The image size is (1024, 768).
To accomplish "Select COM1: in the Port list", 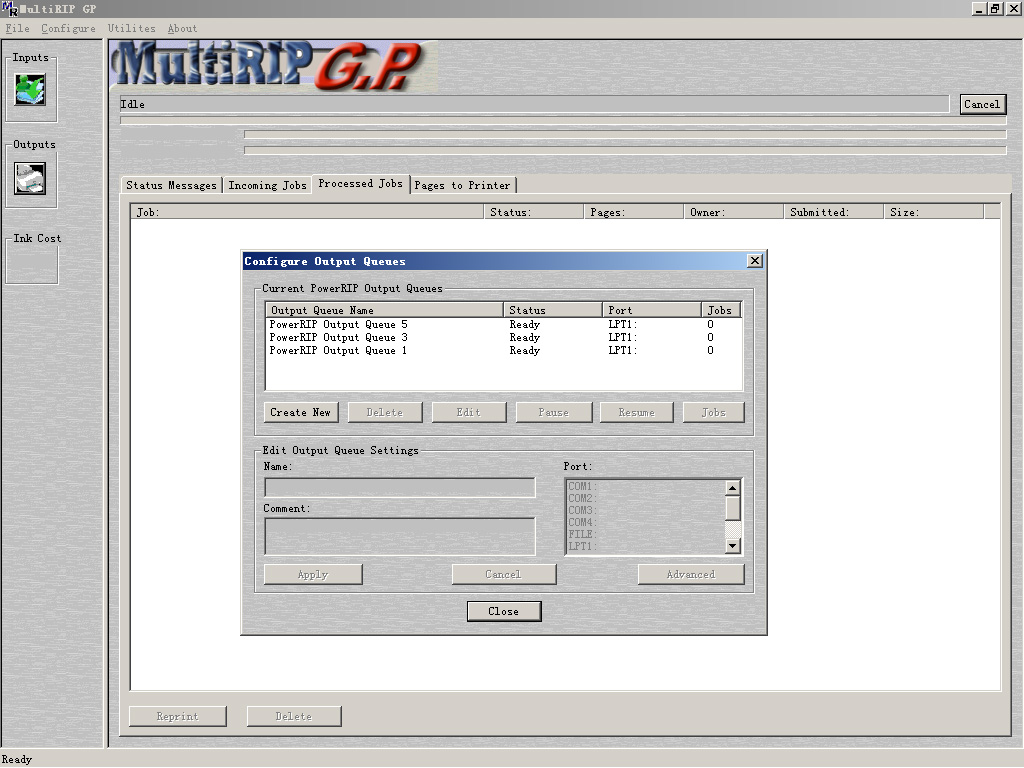I will (645, 486).
